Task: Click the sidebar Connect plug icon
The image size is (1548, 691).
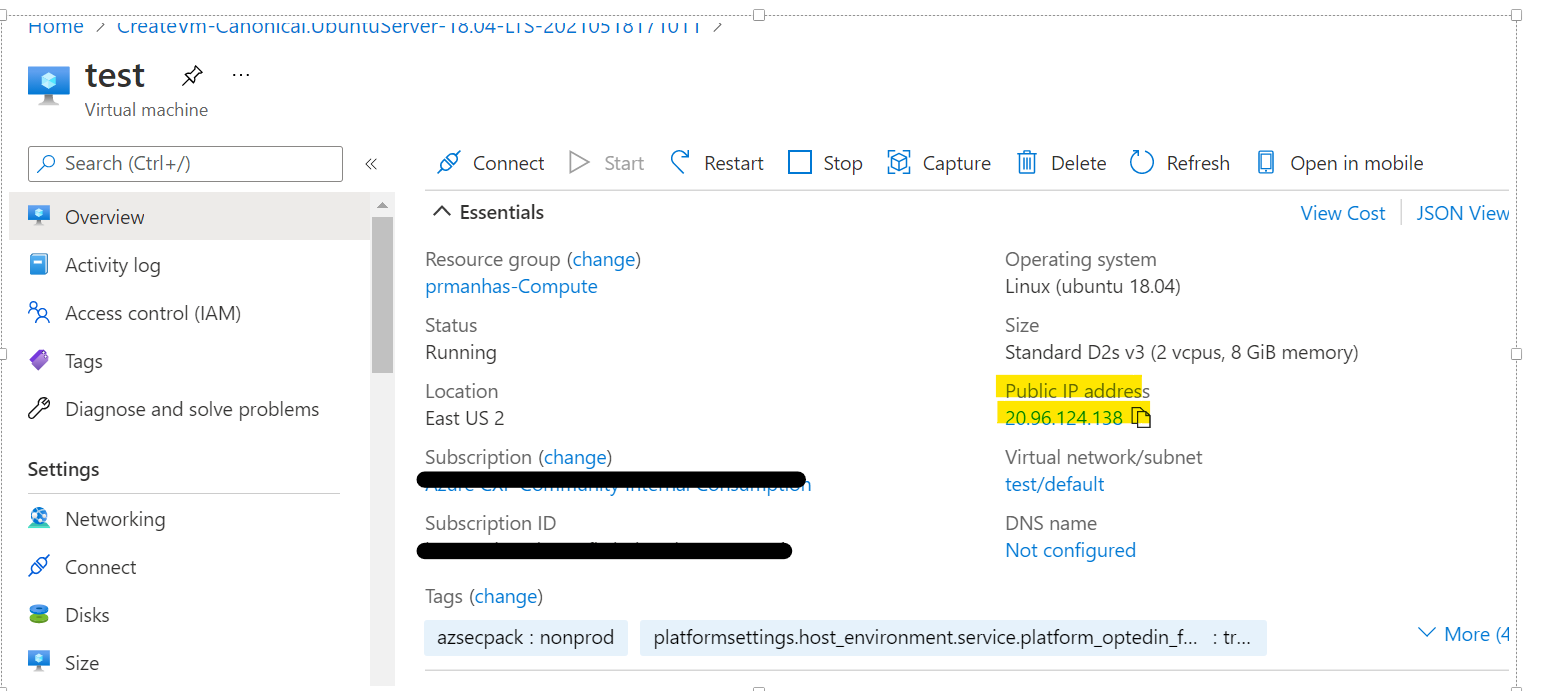Action: [x=39, y=567]
